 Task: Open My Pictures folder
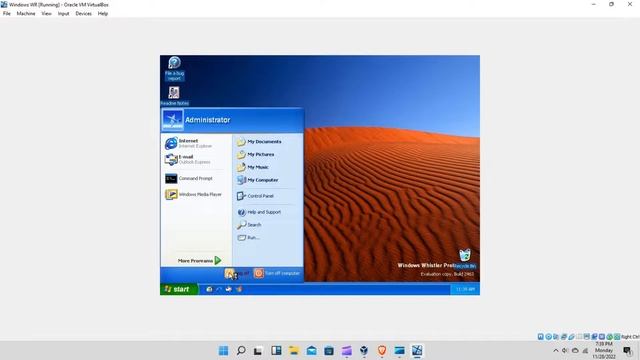(256, 154)
